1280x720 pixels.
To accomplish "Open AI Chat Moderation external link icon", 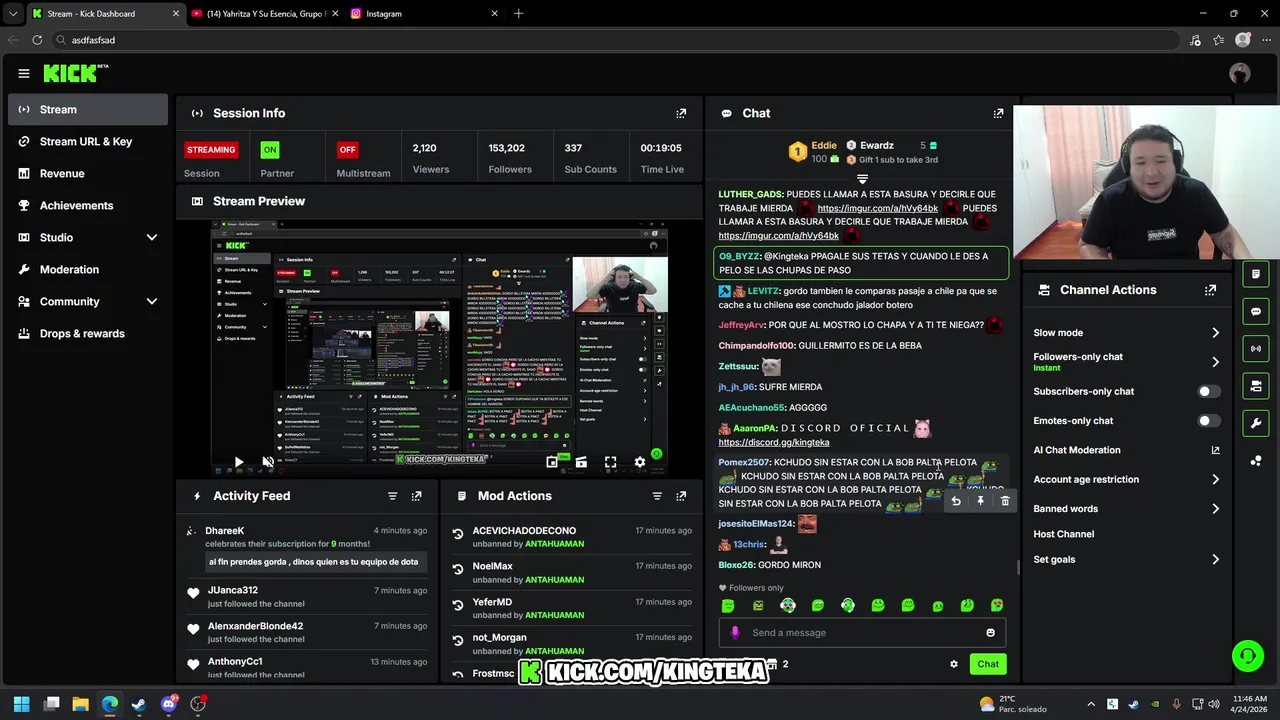I will (1216, 450).
